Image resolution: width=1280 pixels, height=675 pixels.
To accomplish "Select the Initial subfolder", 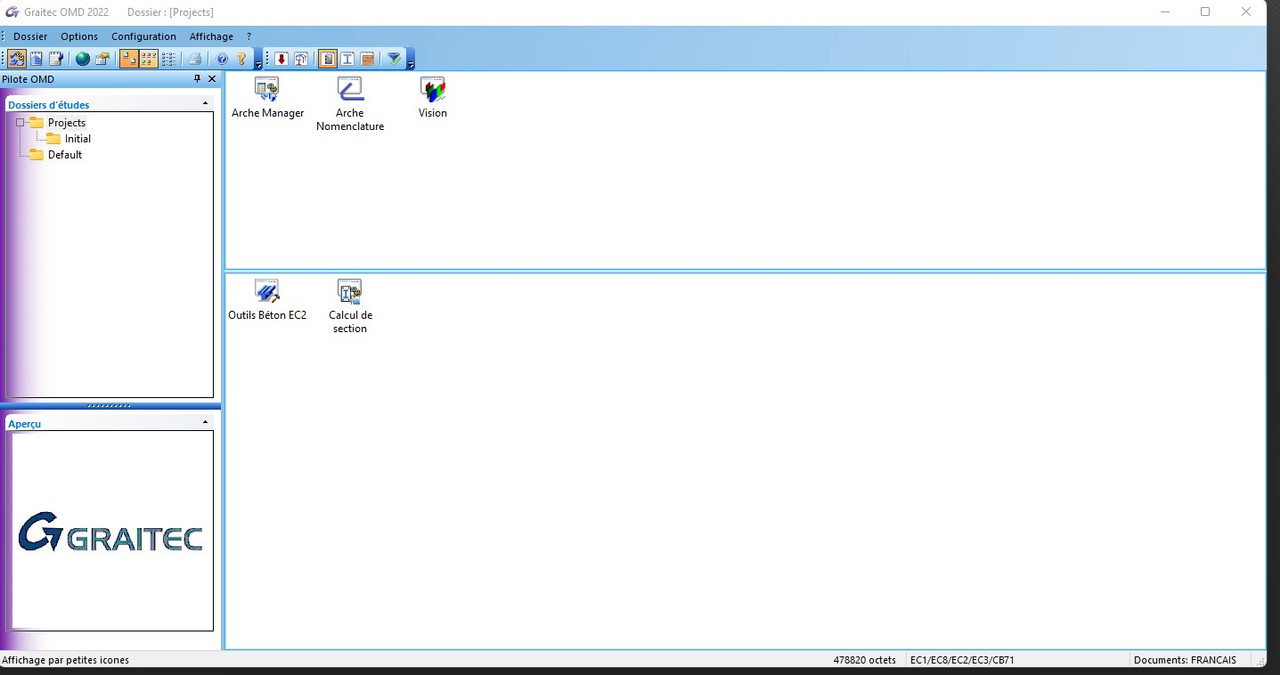I will click(x=77, y=139).
